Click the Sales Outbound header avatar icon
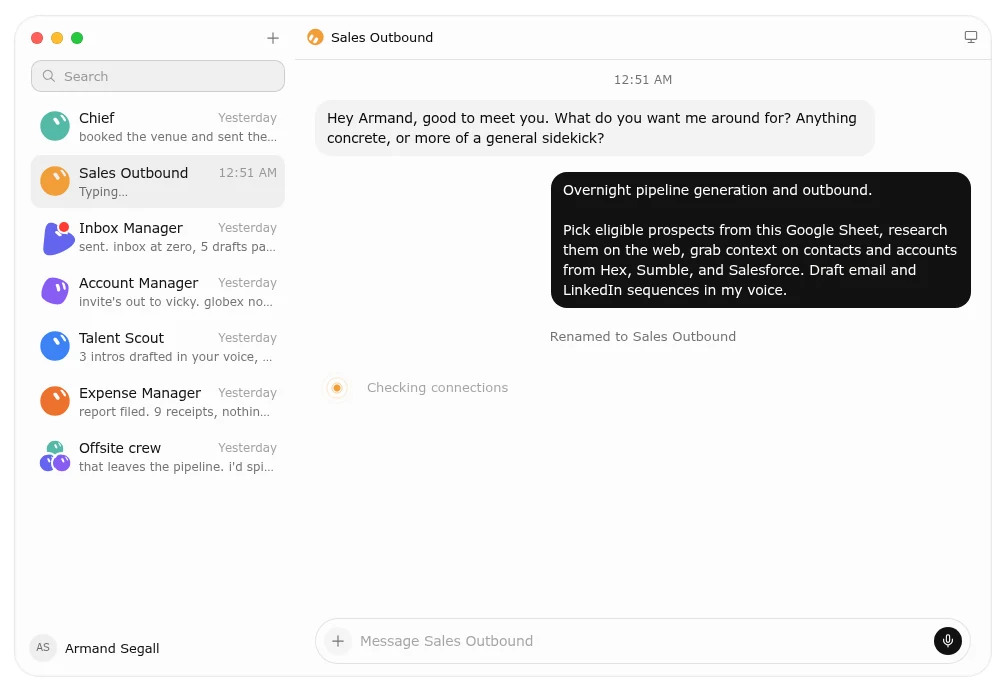 tap(315, 37)
